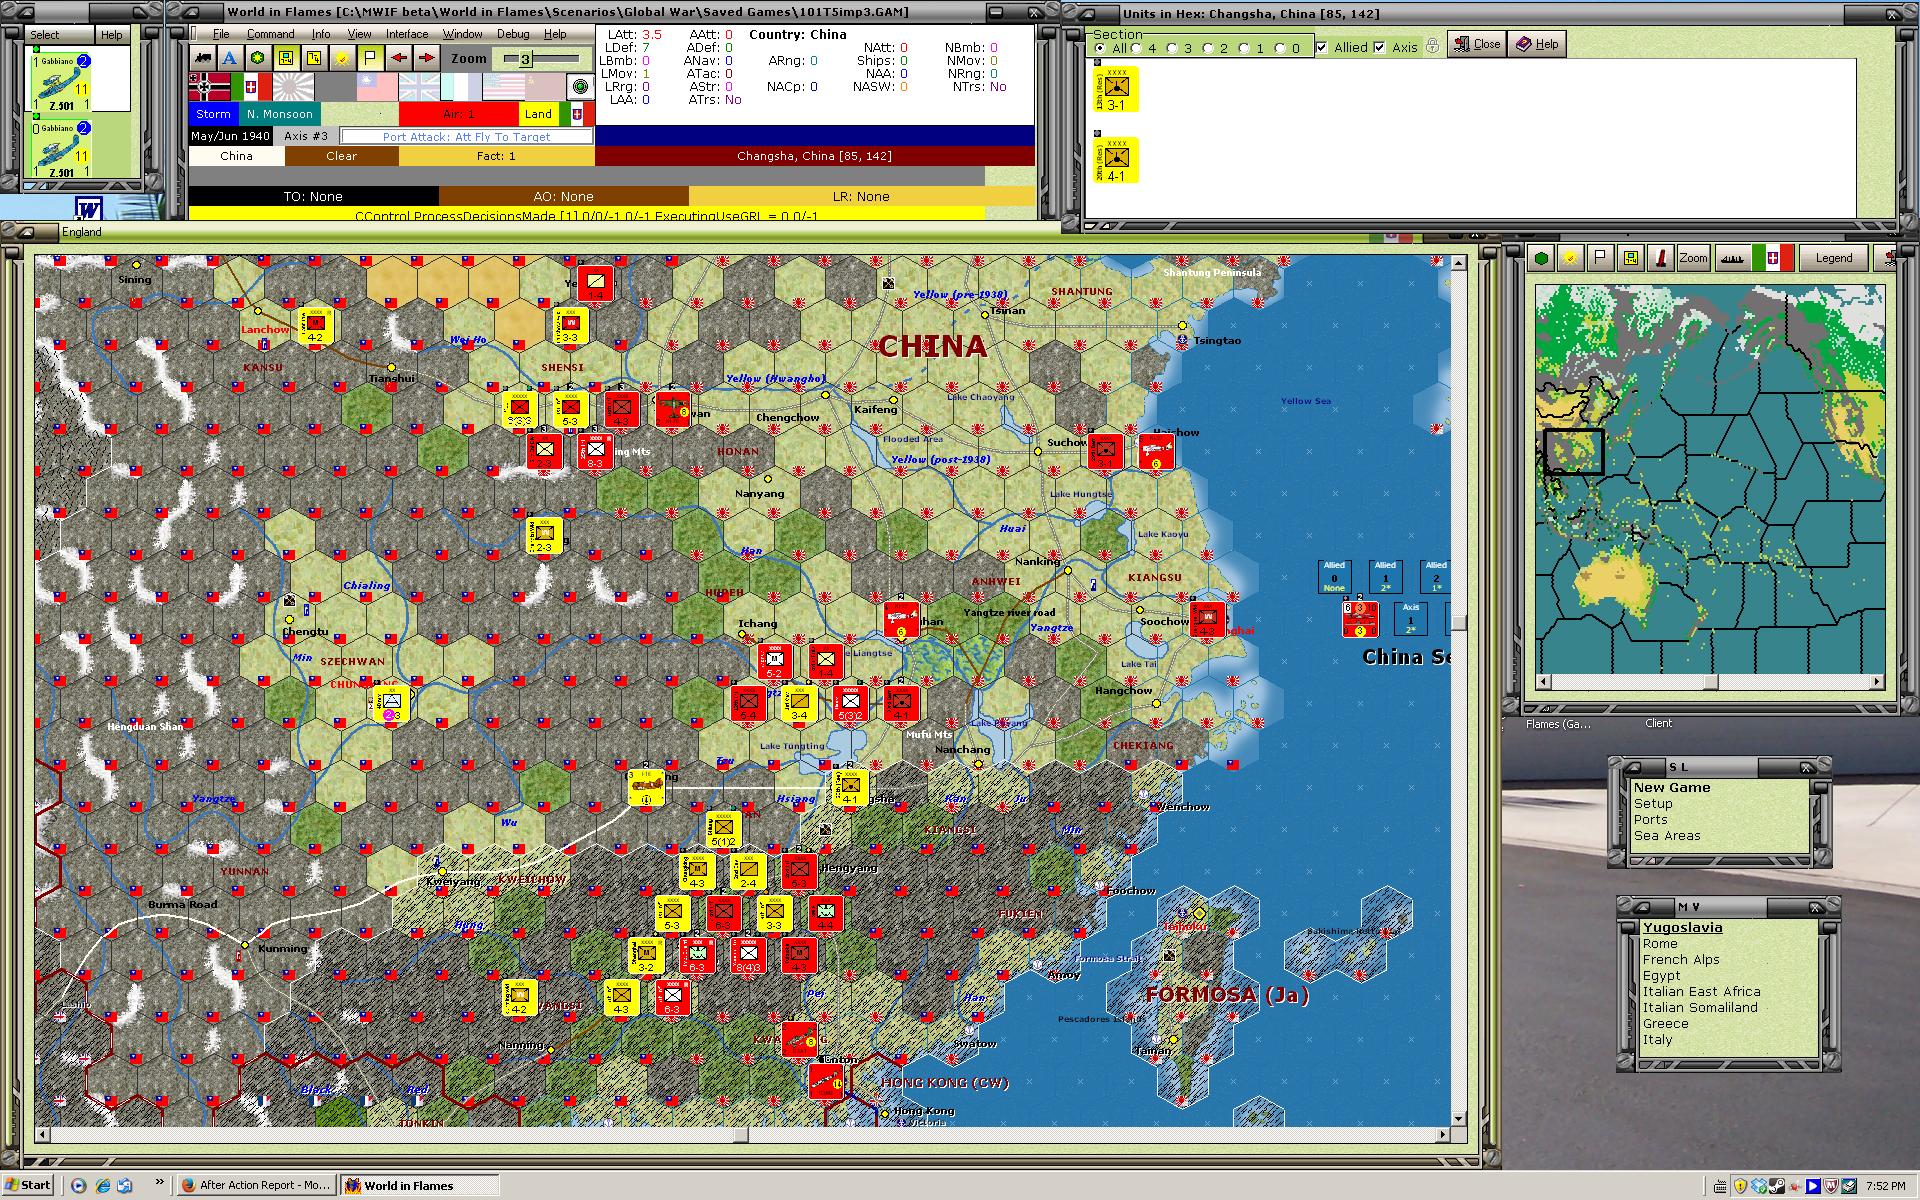Click the Select tab above the unit selector

point(45,35)
